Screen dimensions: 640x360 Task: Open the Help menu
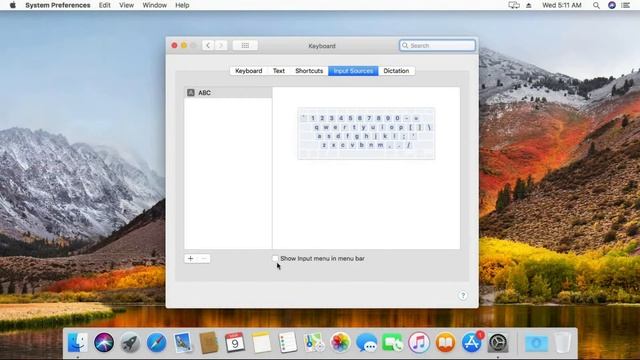tap(182, 5)
